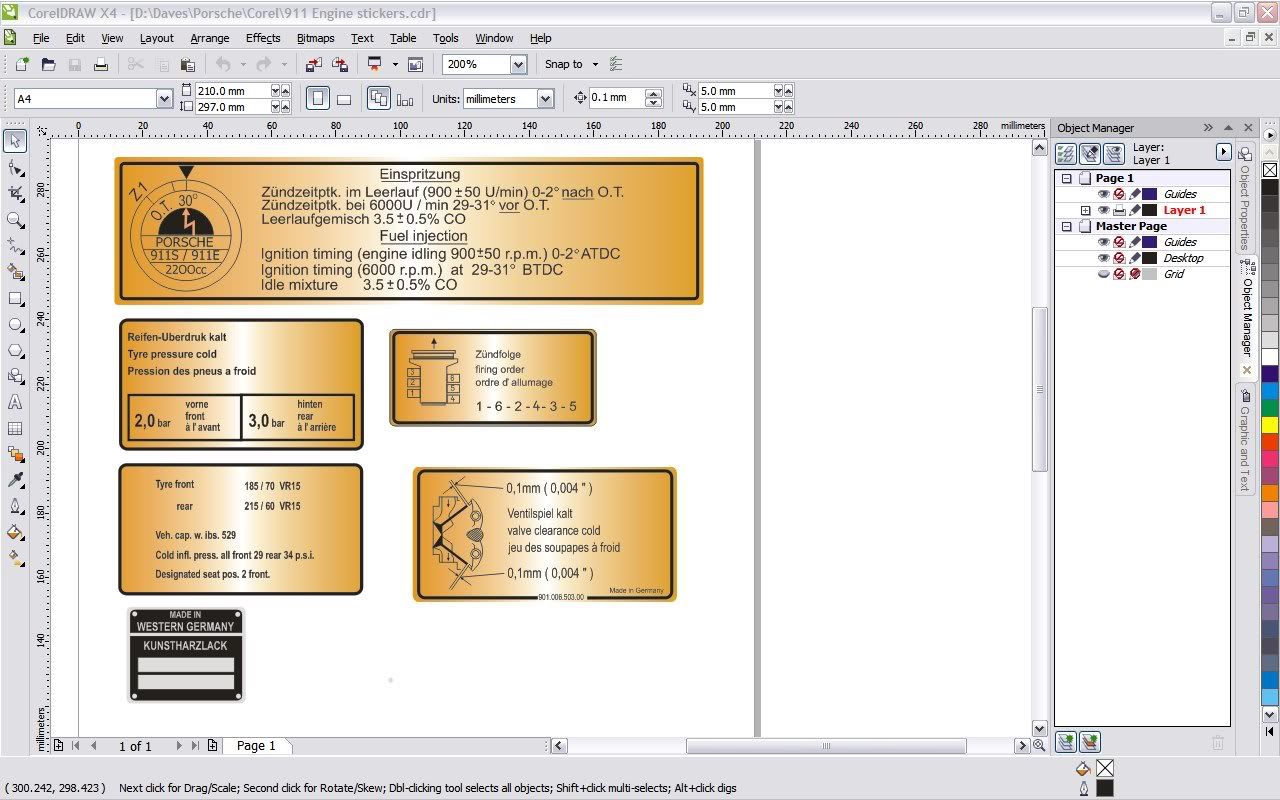Image resolution: width=1280 pixels, height=800 pixels.
Task: Select the Interactive Fill tool
Action: [15, 558]
